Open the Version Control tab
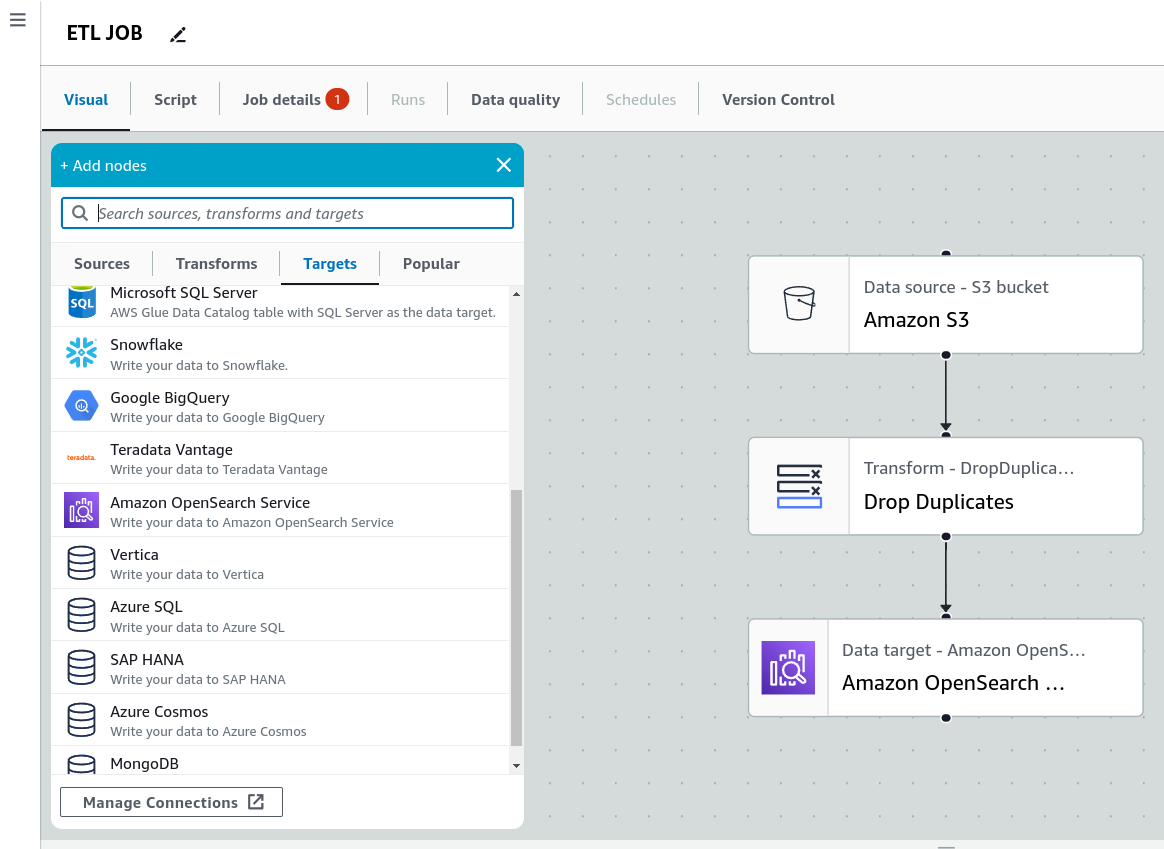The width and height of the screenshot is (1164, 849). click(x=778, y=99)
